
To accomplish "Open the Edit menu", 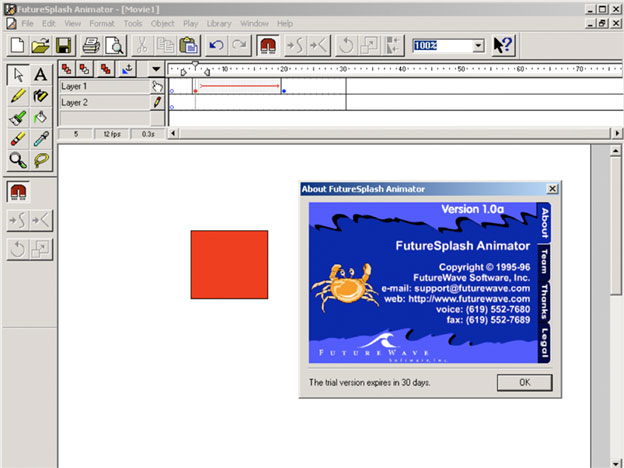I will coord(49,23).
